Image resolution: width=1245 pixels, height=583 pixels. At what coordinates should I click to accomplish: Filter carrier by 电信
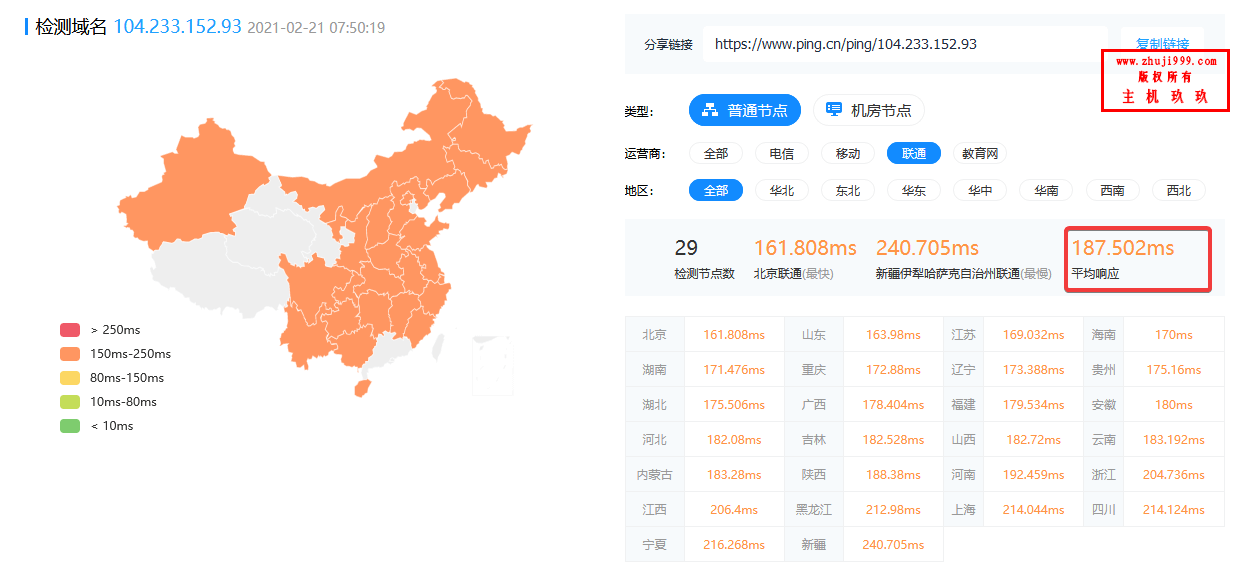[782, 154]
